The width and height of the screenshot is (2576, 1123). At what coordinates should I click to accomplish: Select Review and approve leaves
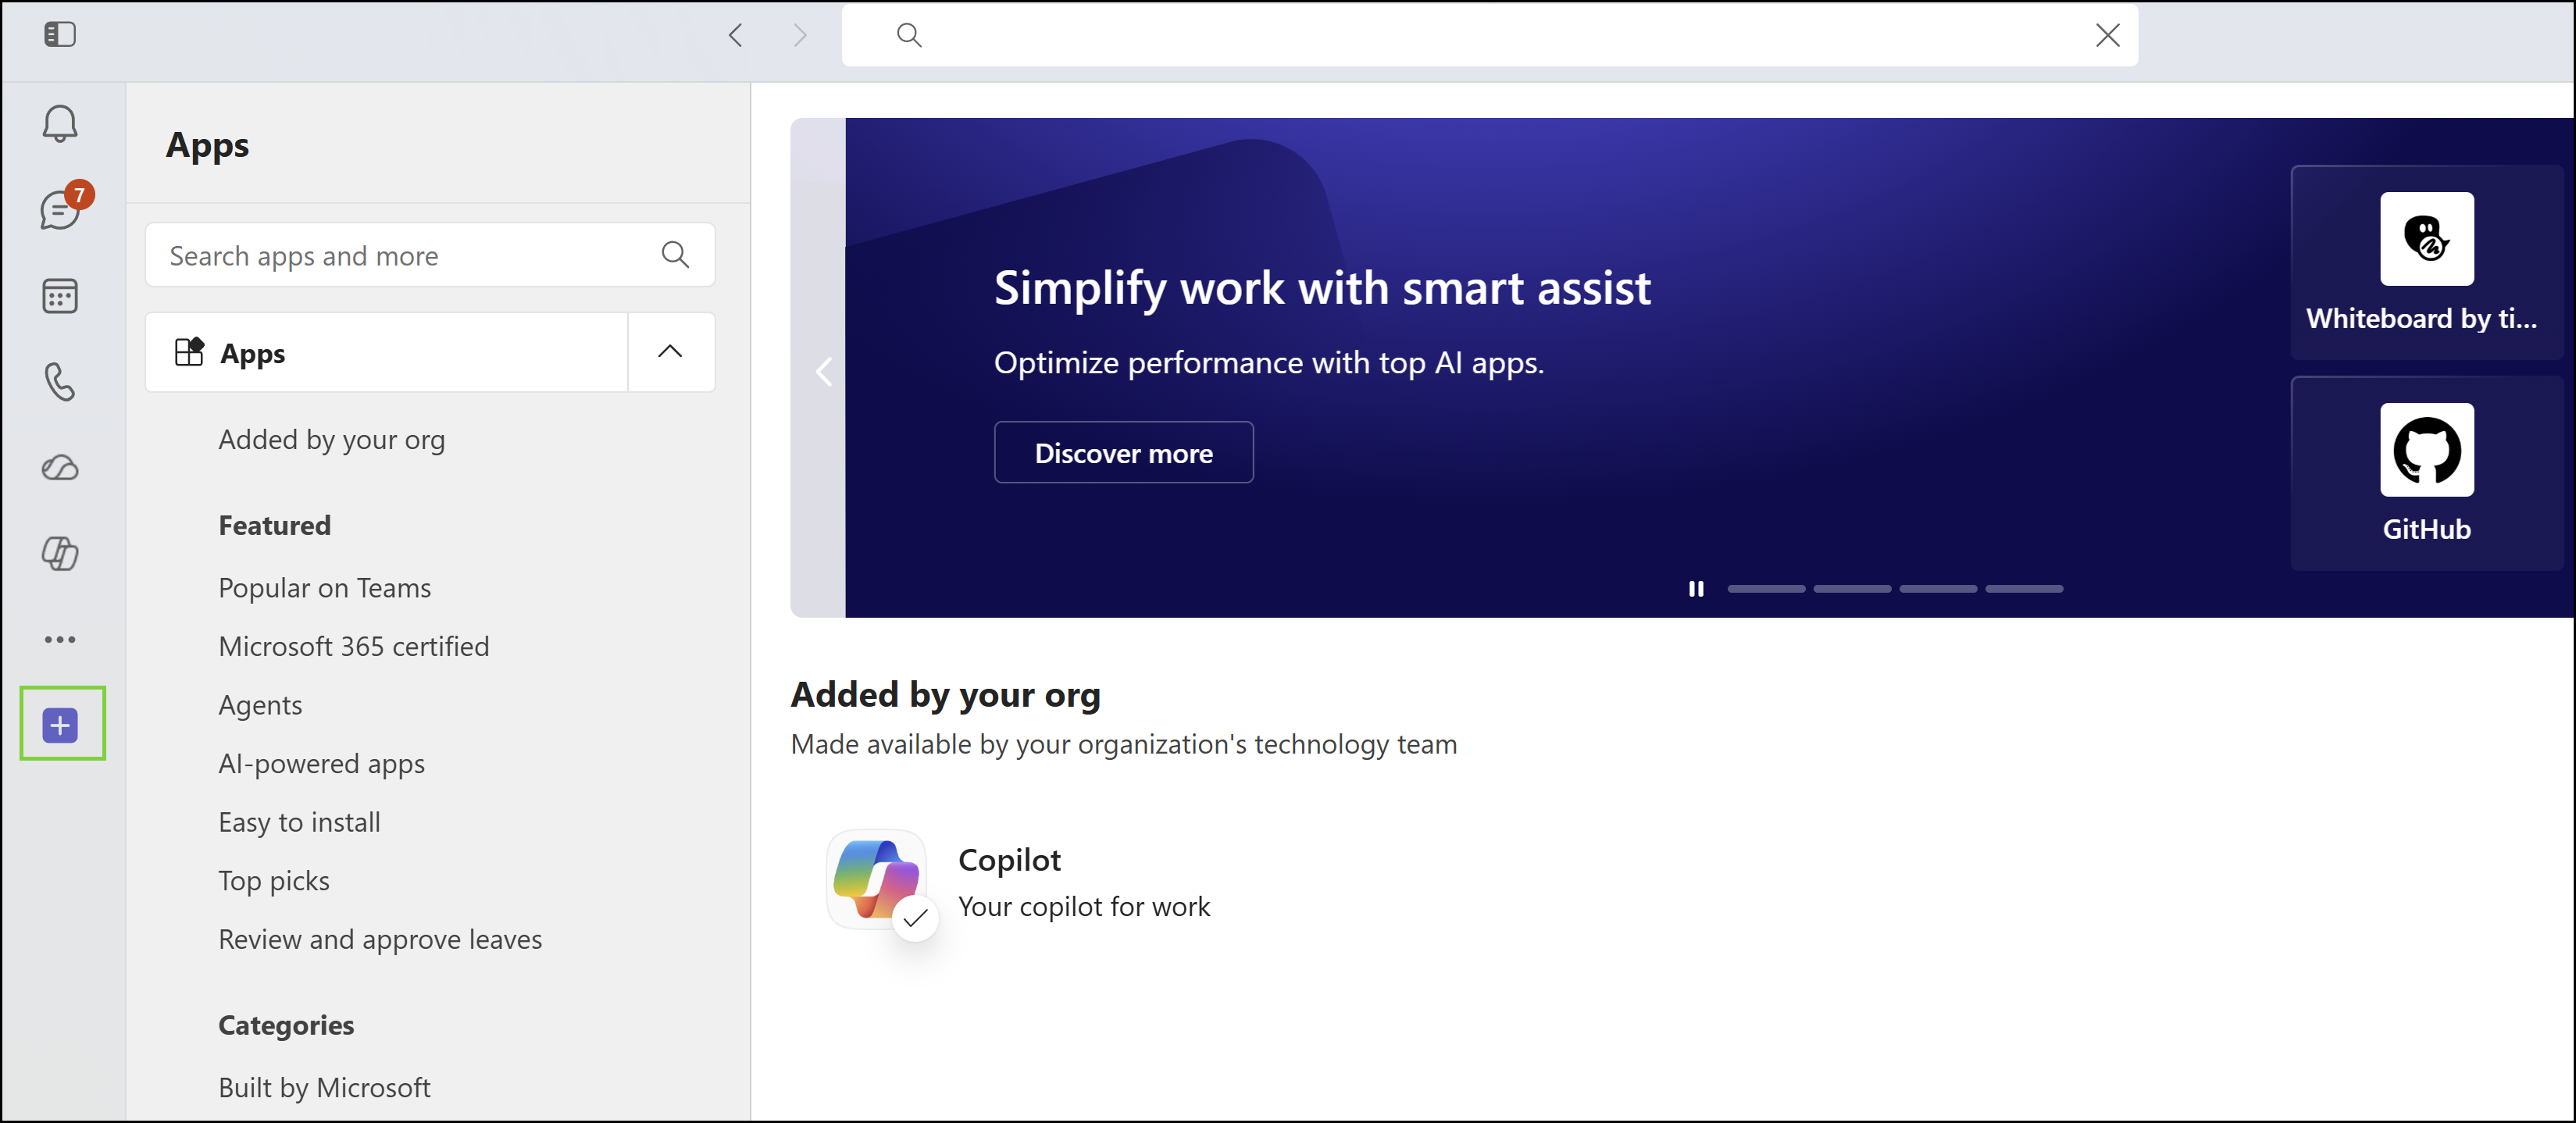coord(380,939)
